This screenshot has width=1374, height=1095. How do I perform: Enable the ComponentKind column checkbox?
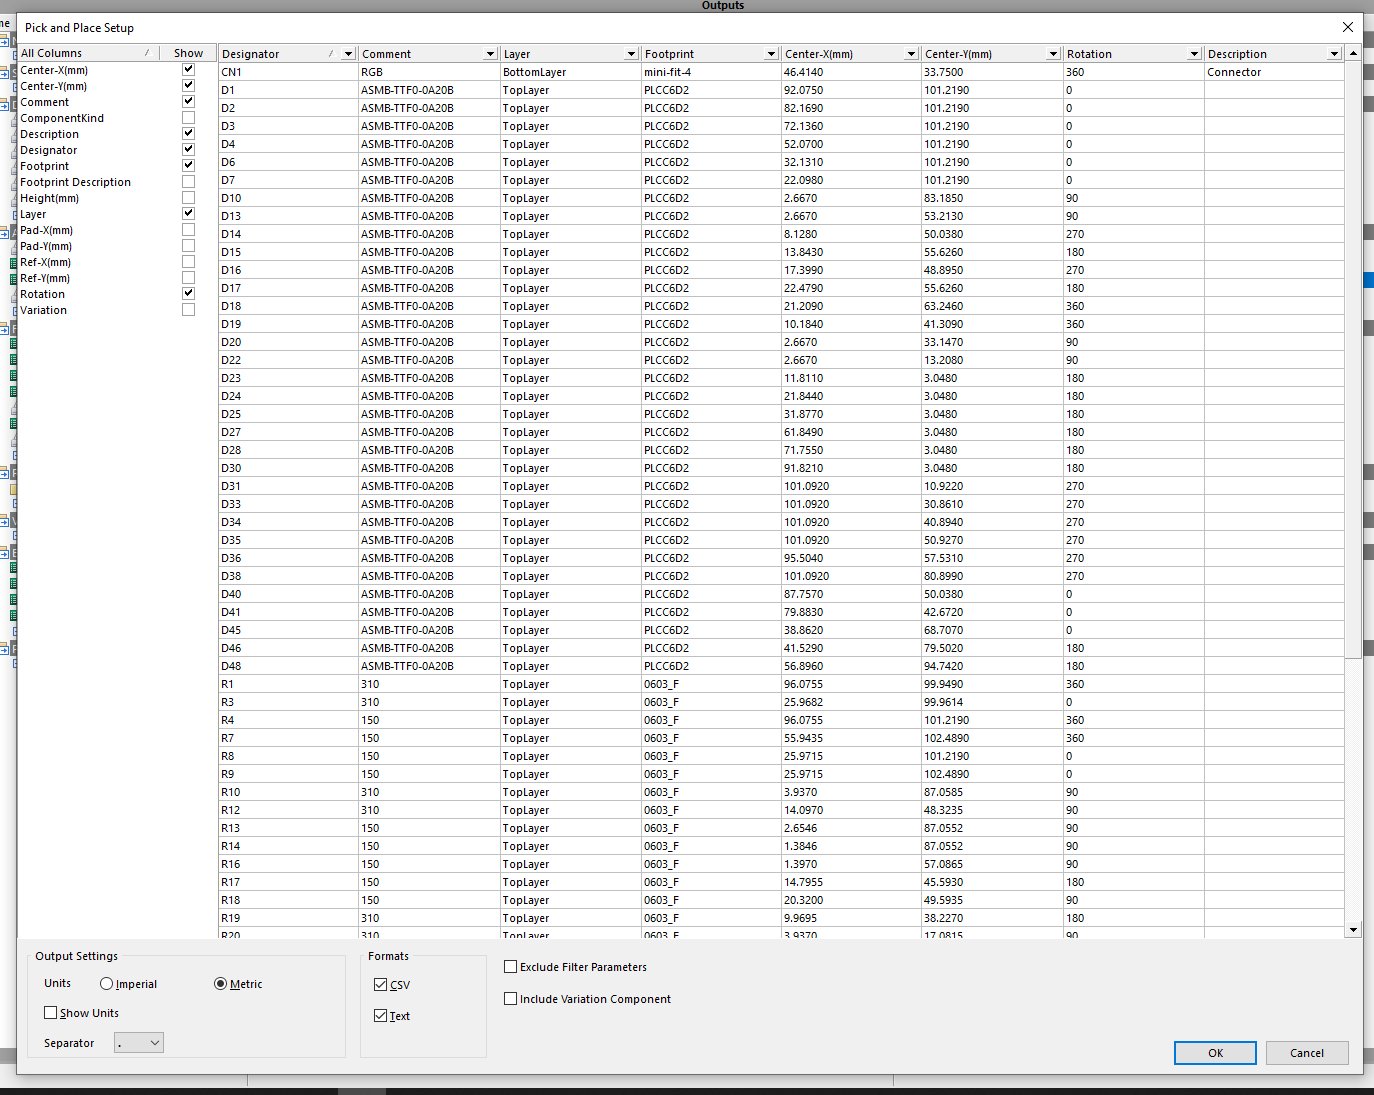188,118
